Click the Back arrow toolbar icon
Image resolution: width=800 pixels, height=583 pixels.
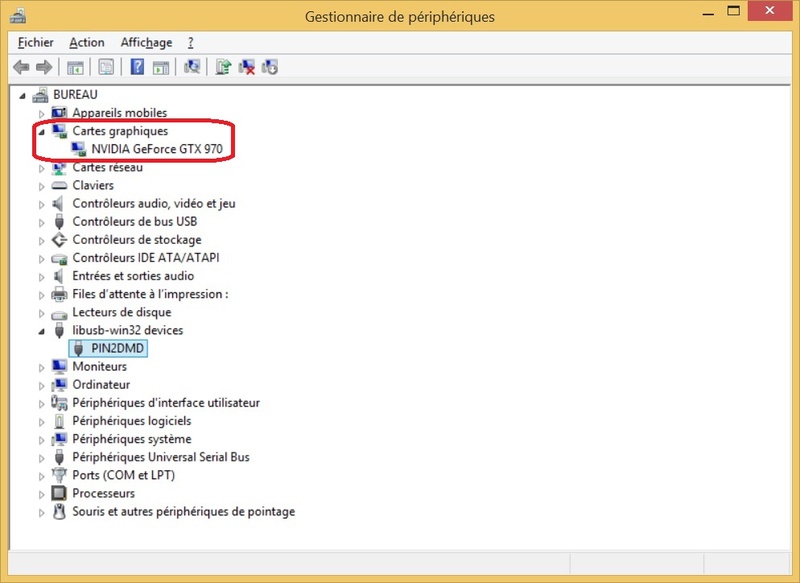(21, 67)
